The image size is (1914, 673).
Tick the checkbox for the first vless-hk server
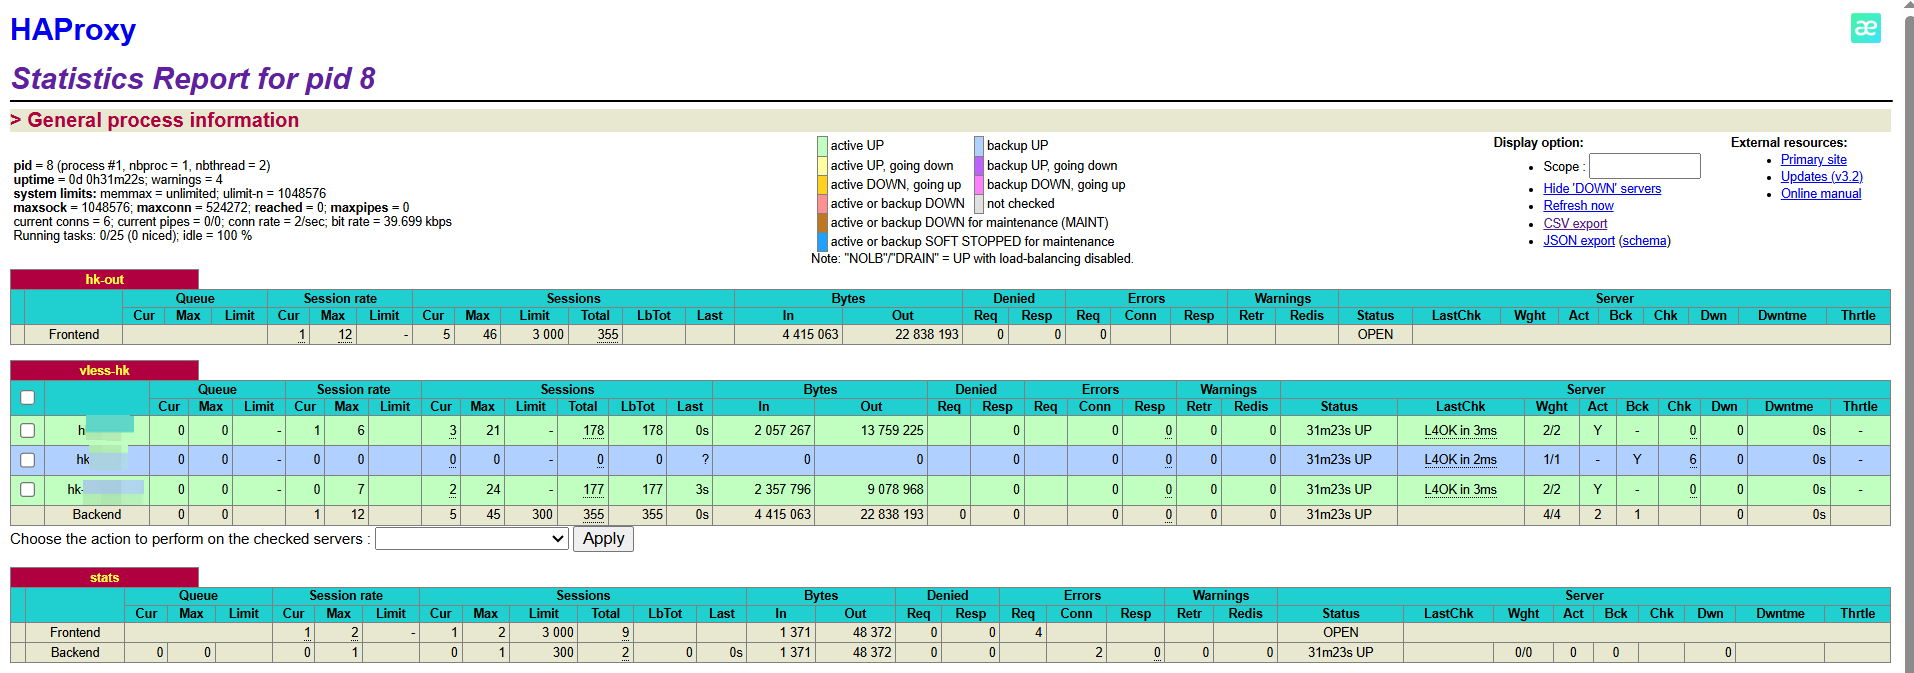click(28, 431)
